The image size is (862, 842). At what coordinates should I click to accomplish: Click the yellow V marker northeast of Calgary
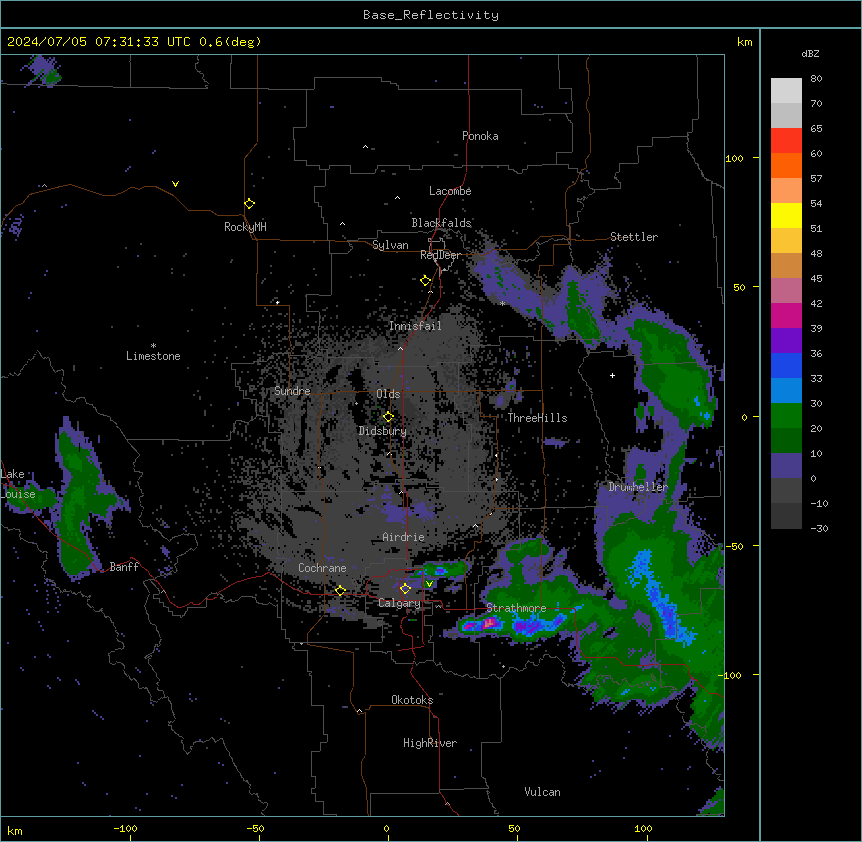click(429, 584)
